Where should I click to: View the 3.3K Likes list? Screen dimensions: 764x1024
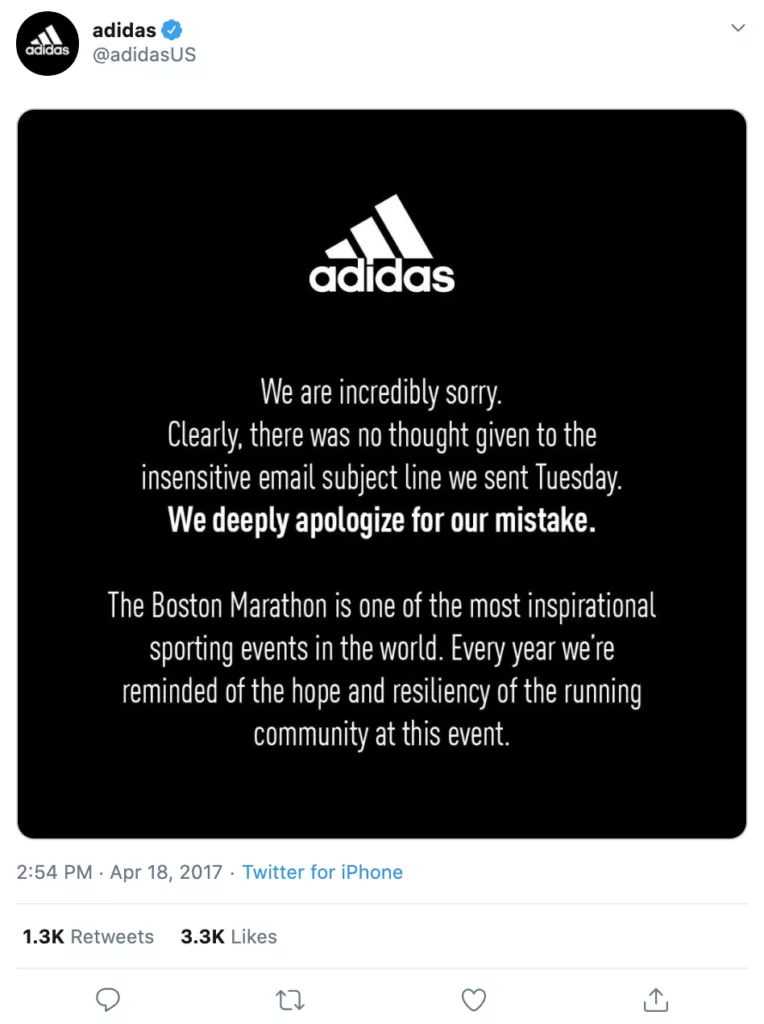tap(229, 936)
